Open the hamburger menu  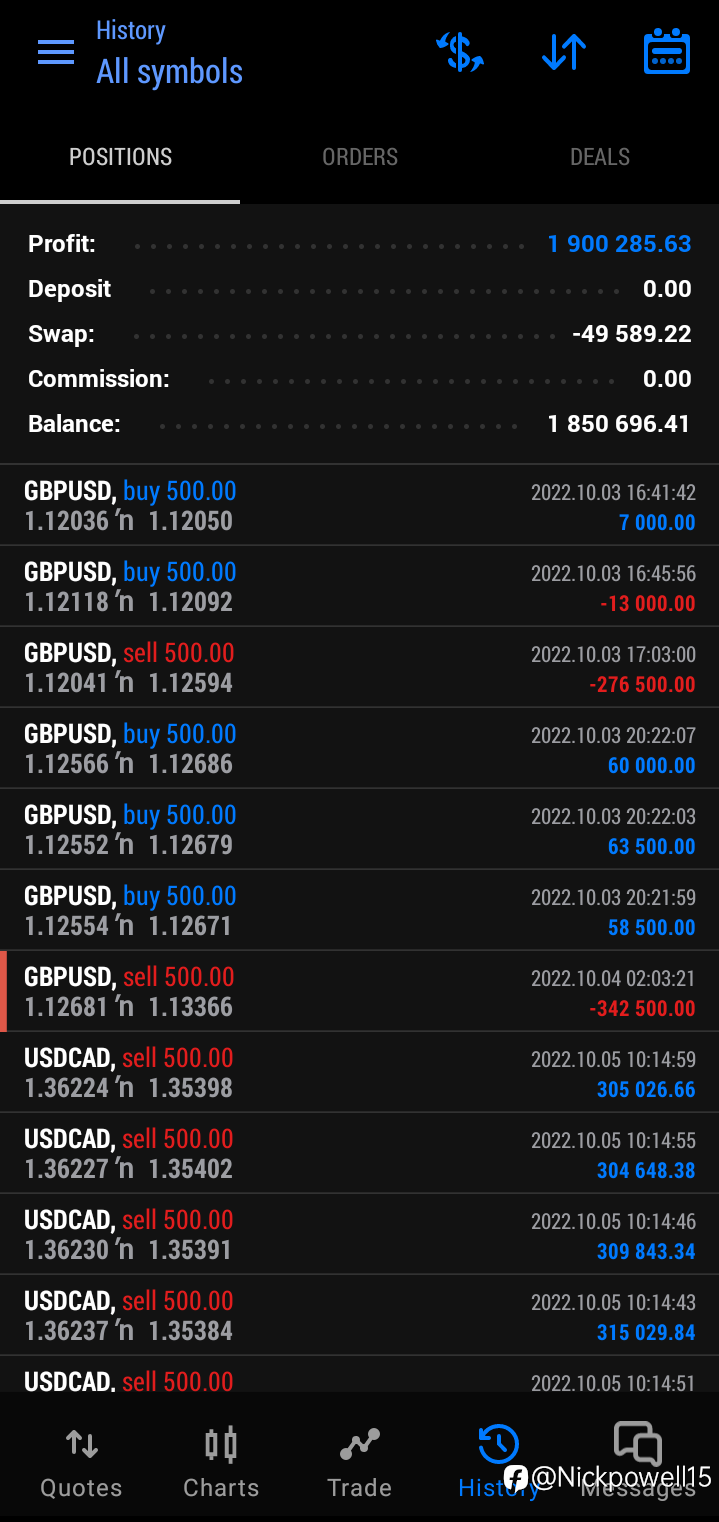tap(56, 52)
